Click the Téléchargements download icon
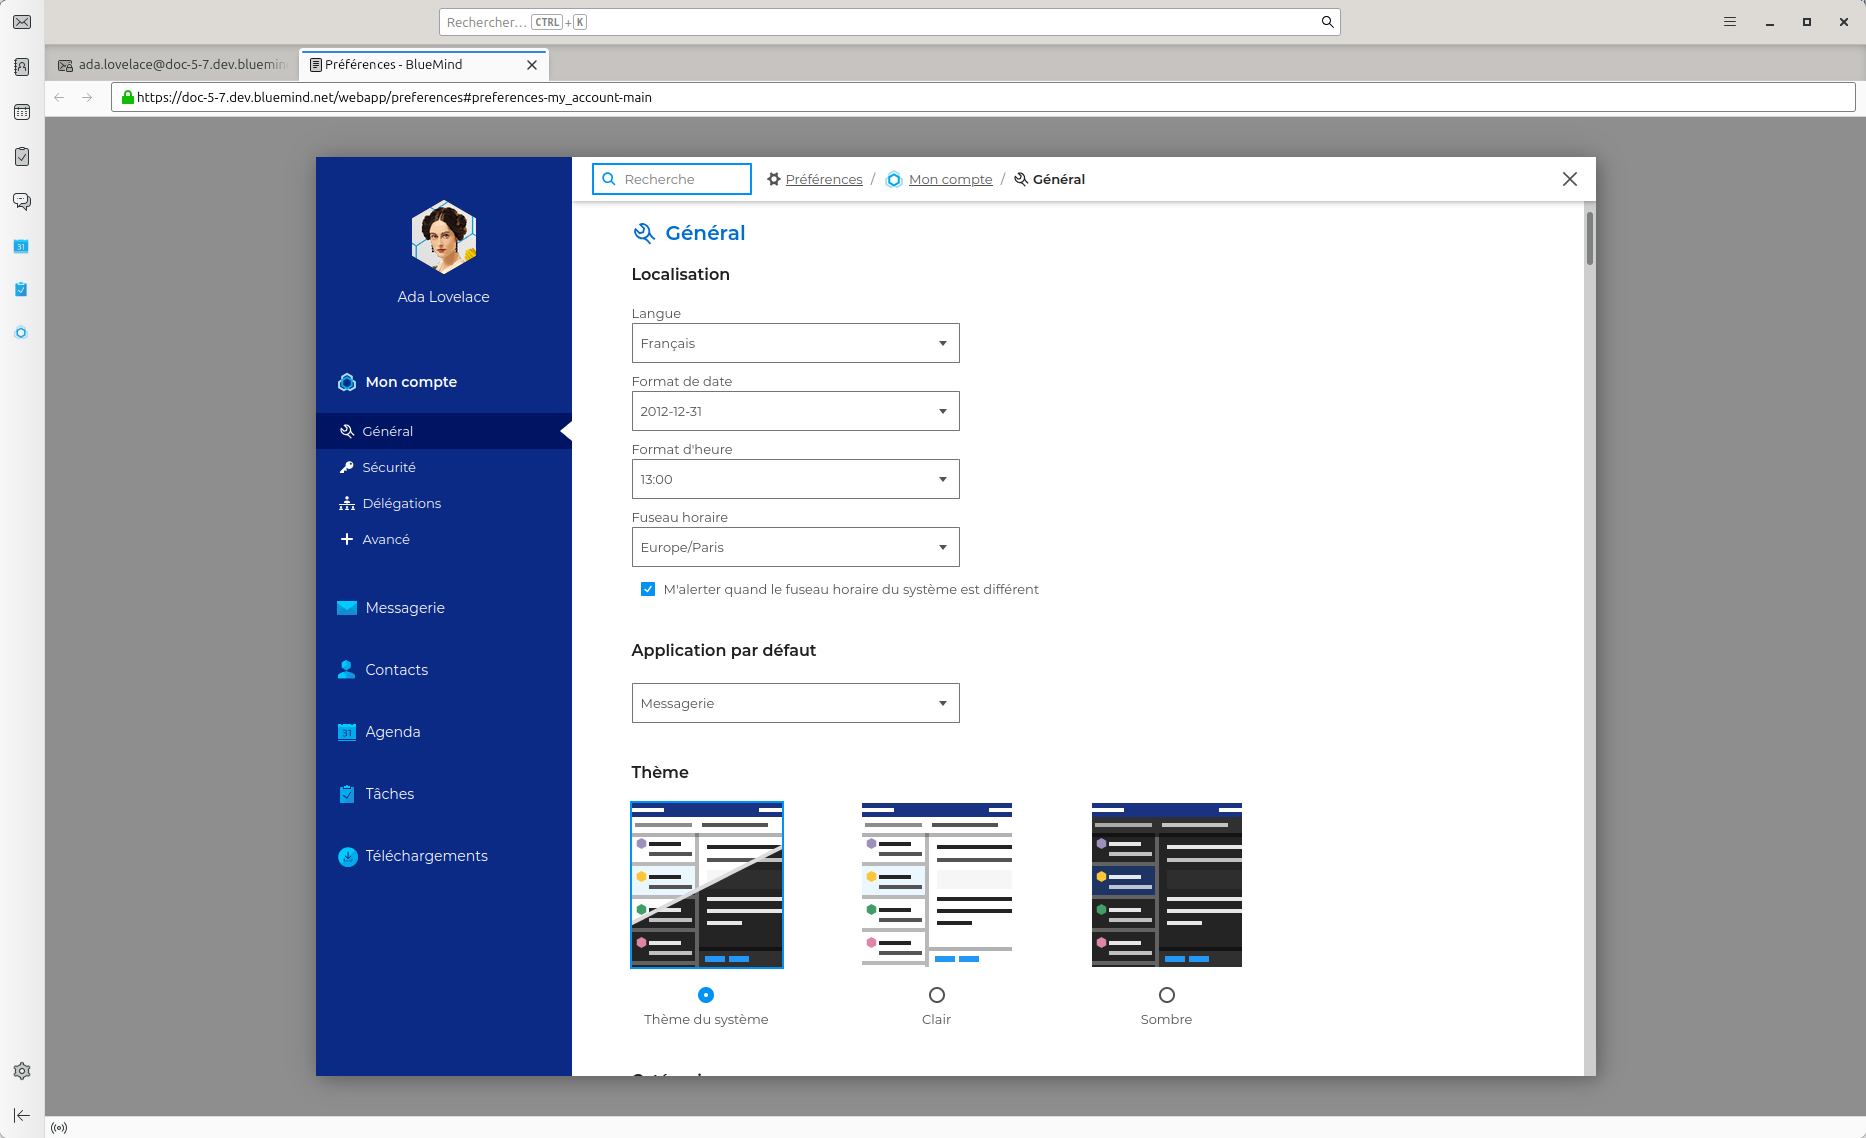This screenshot has height=1138, width=1866. click(x=347, y=856)
